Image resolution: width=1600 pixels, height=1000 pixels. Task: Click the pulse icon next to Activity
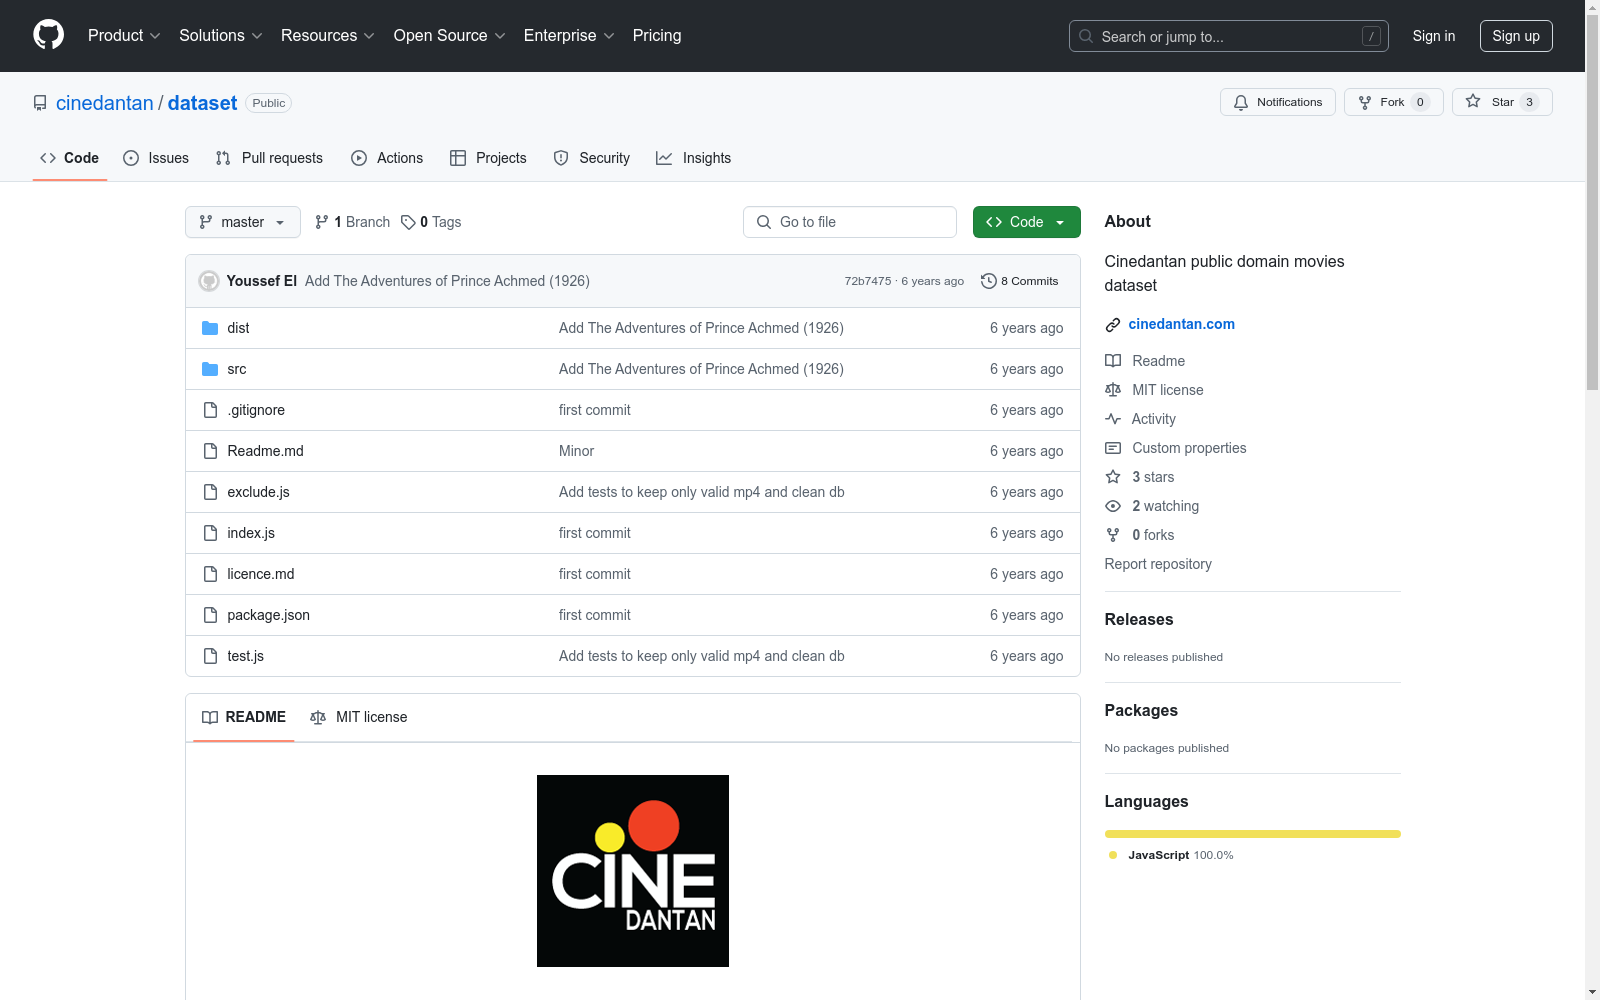coord(1113,419)
